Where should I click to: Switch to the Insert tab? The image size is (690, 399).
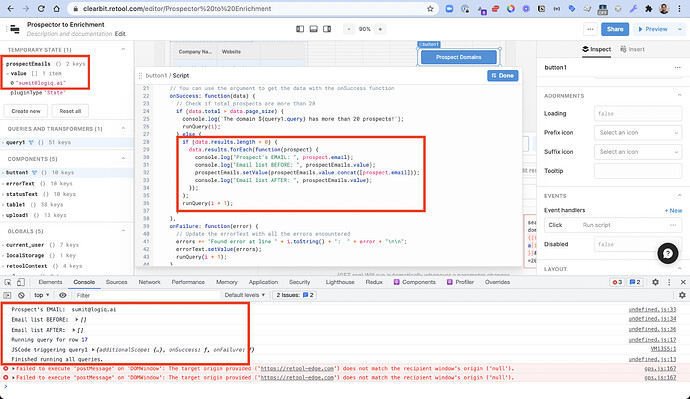pos(632,49)
